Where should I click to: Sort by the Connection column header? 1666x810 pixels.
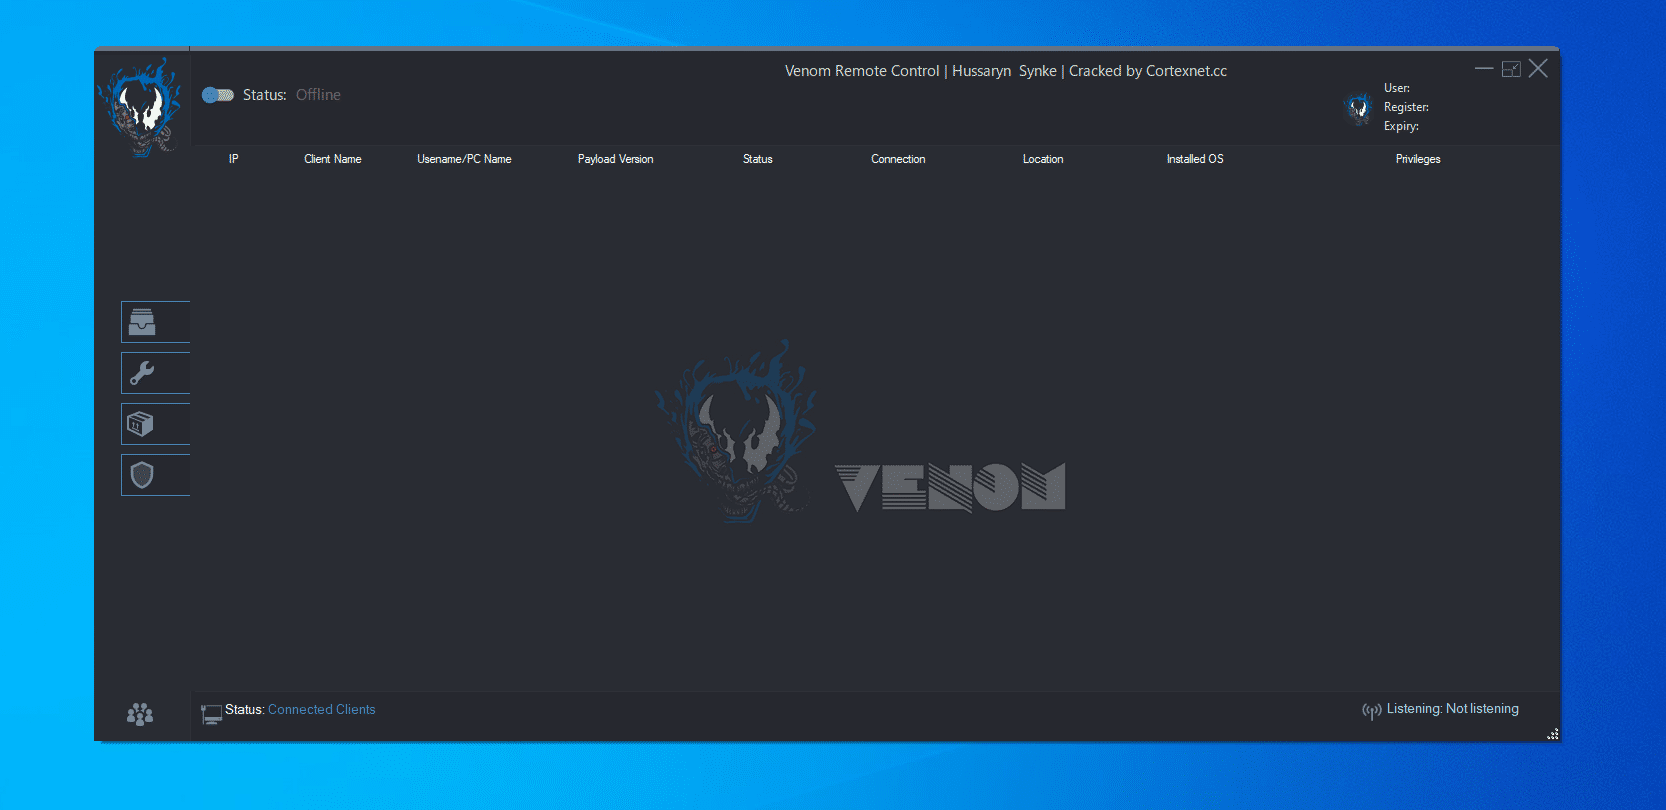click(x=898, y=159)
